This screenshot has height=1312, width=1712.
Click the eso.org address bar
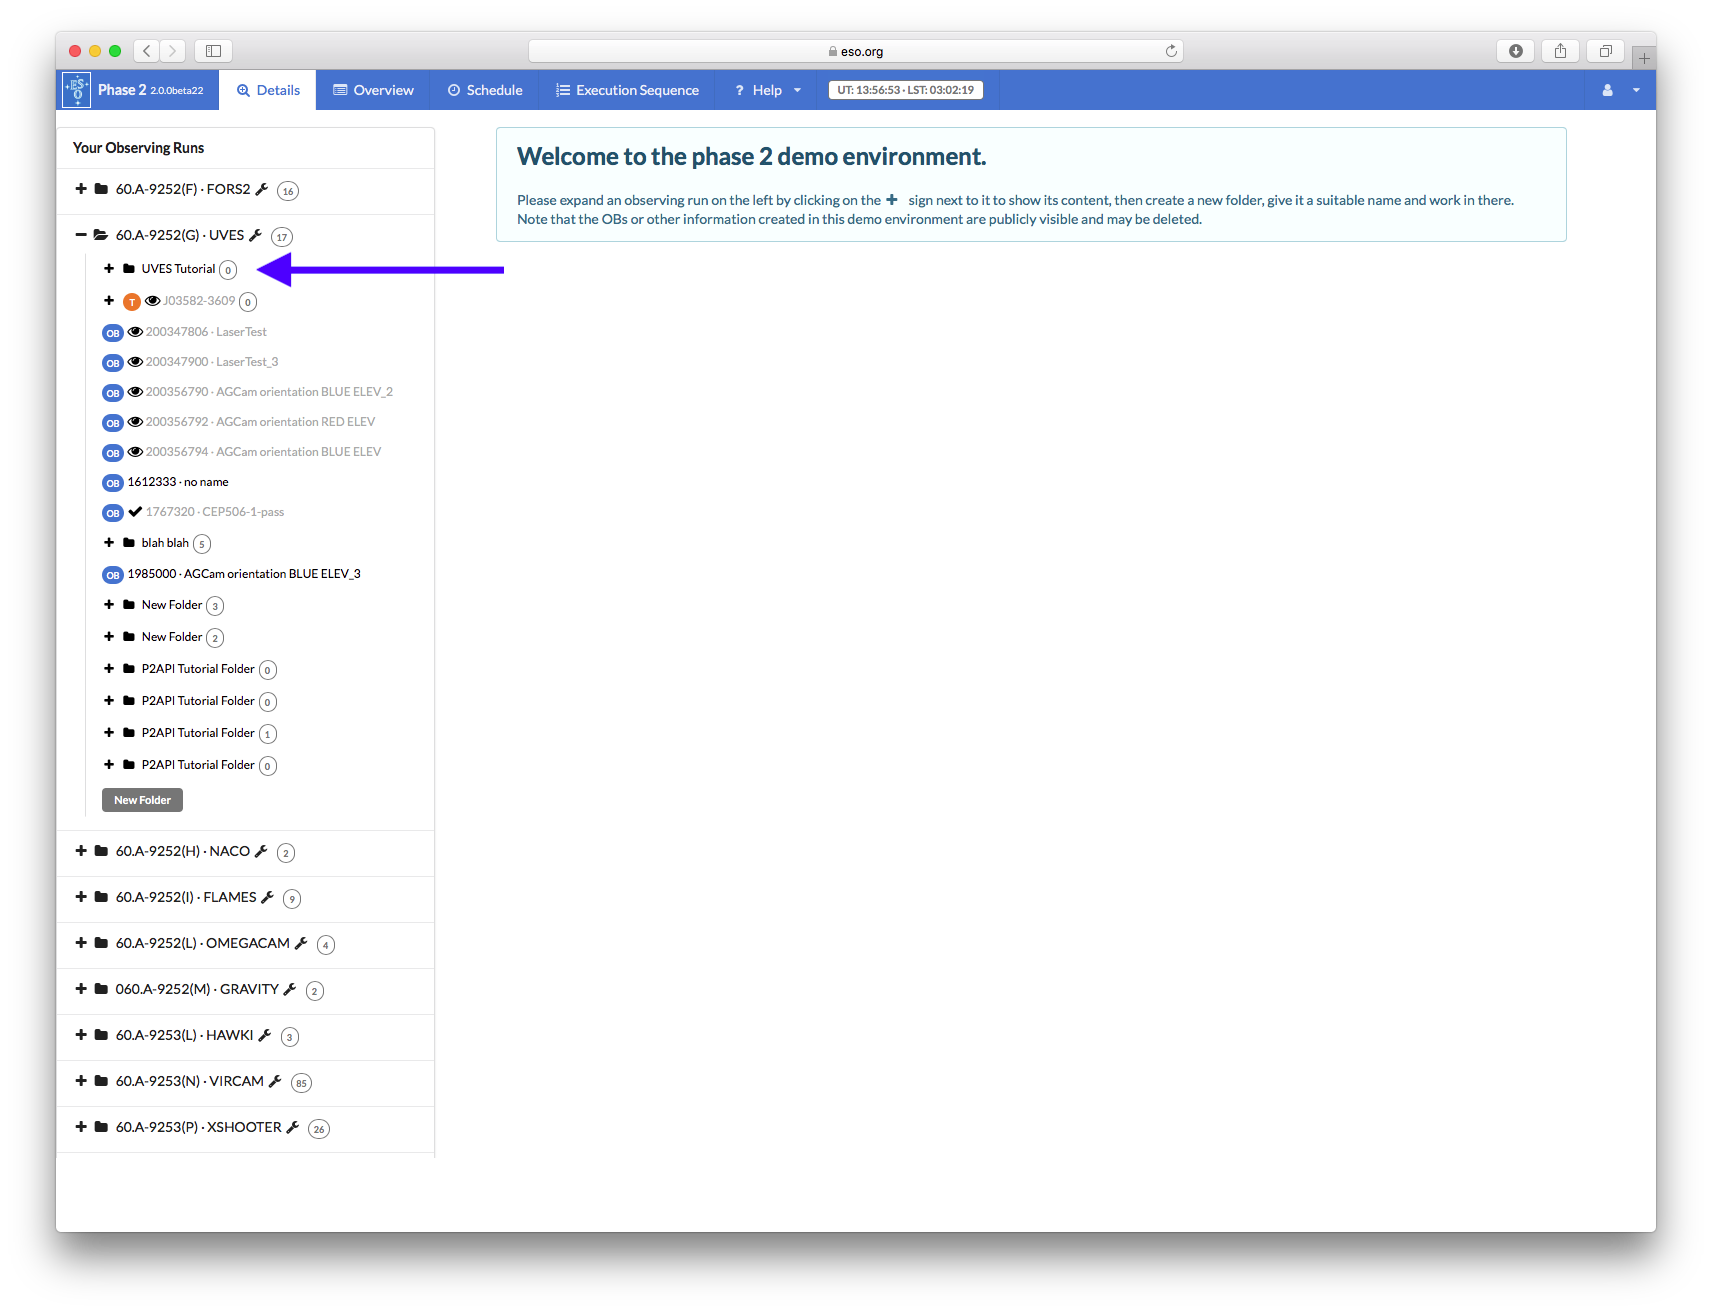pyautogui.click(x=855, y=51)
